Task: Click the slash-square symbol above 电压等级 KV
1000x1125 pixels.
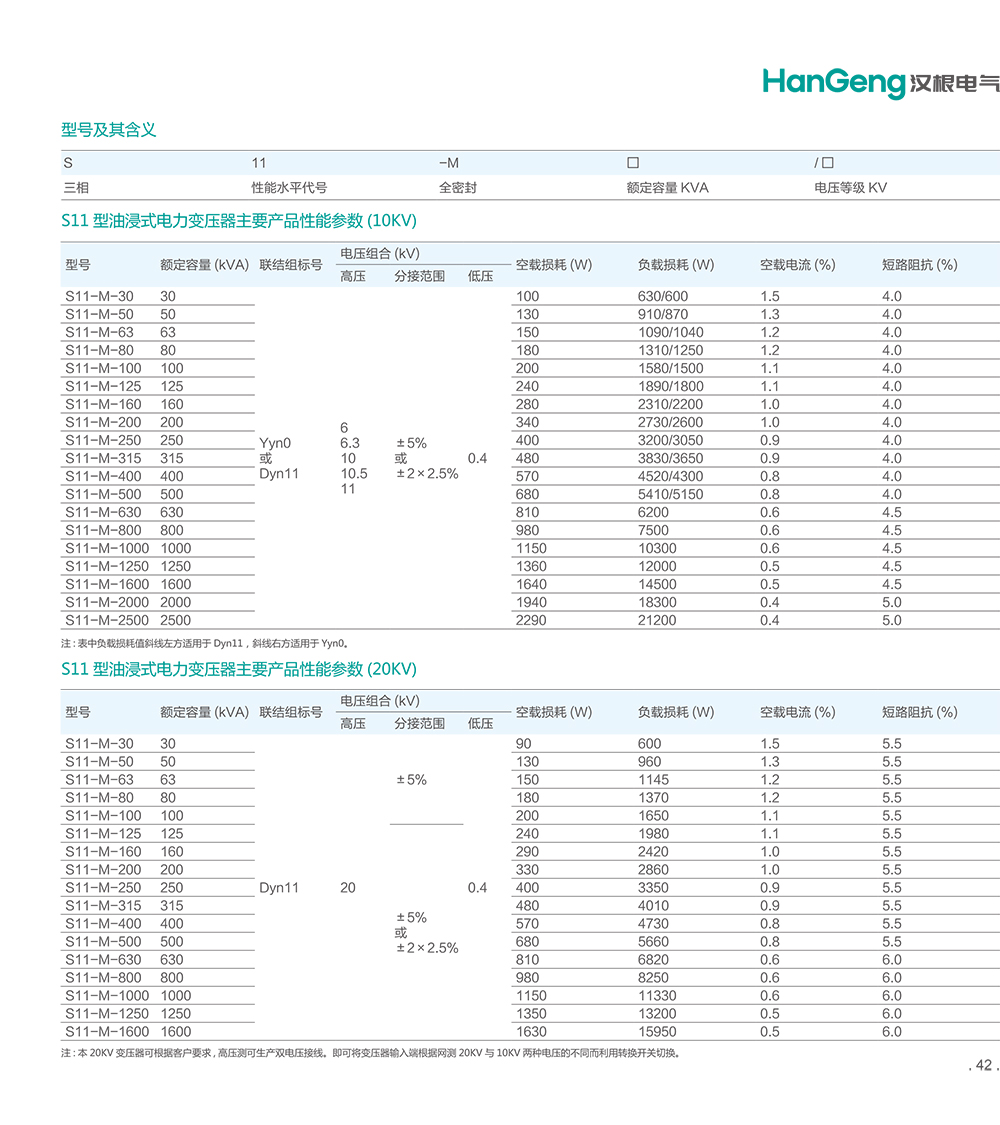Action: [x=824, y=162]
